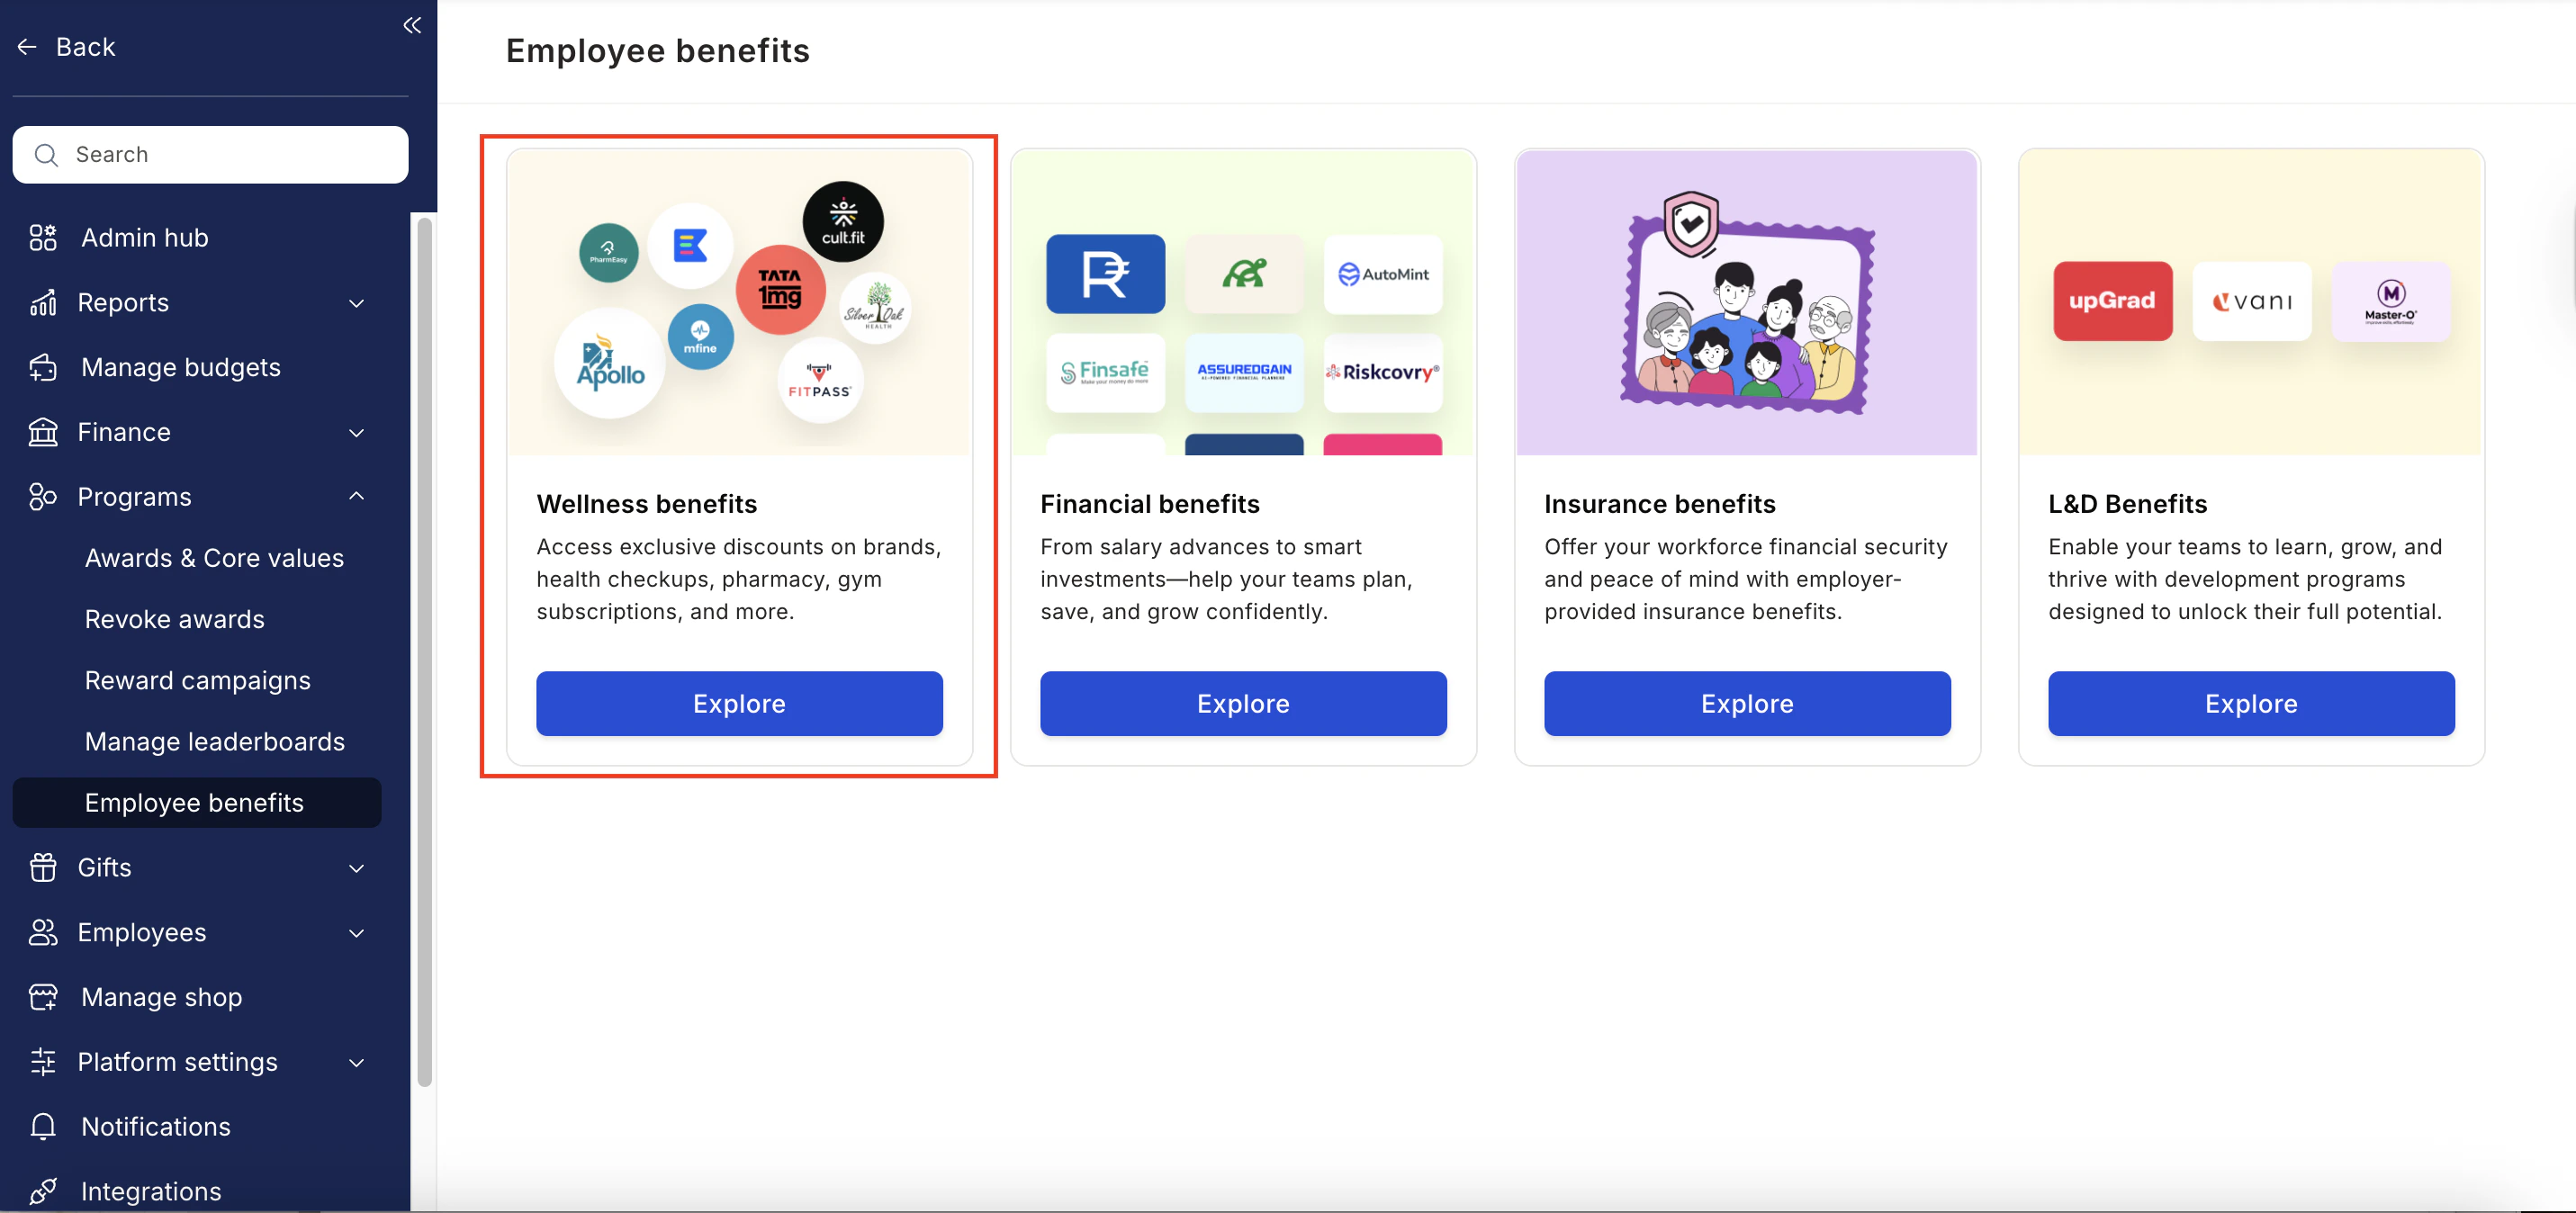Expand the Reports menu chevron
Screen dimensions: 2576x1213
click(356, 303)
